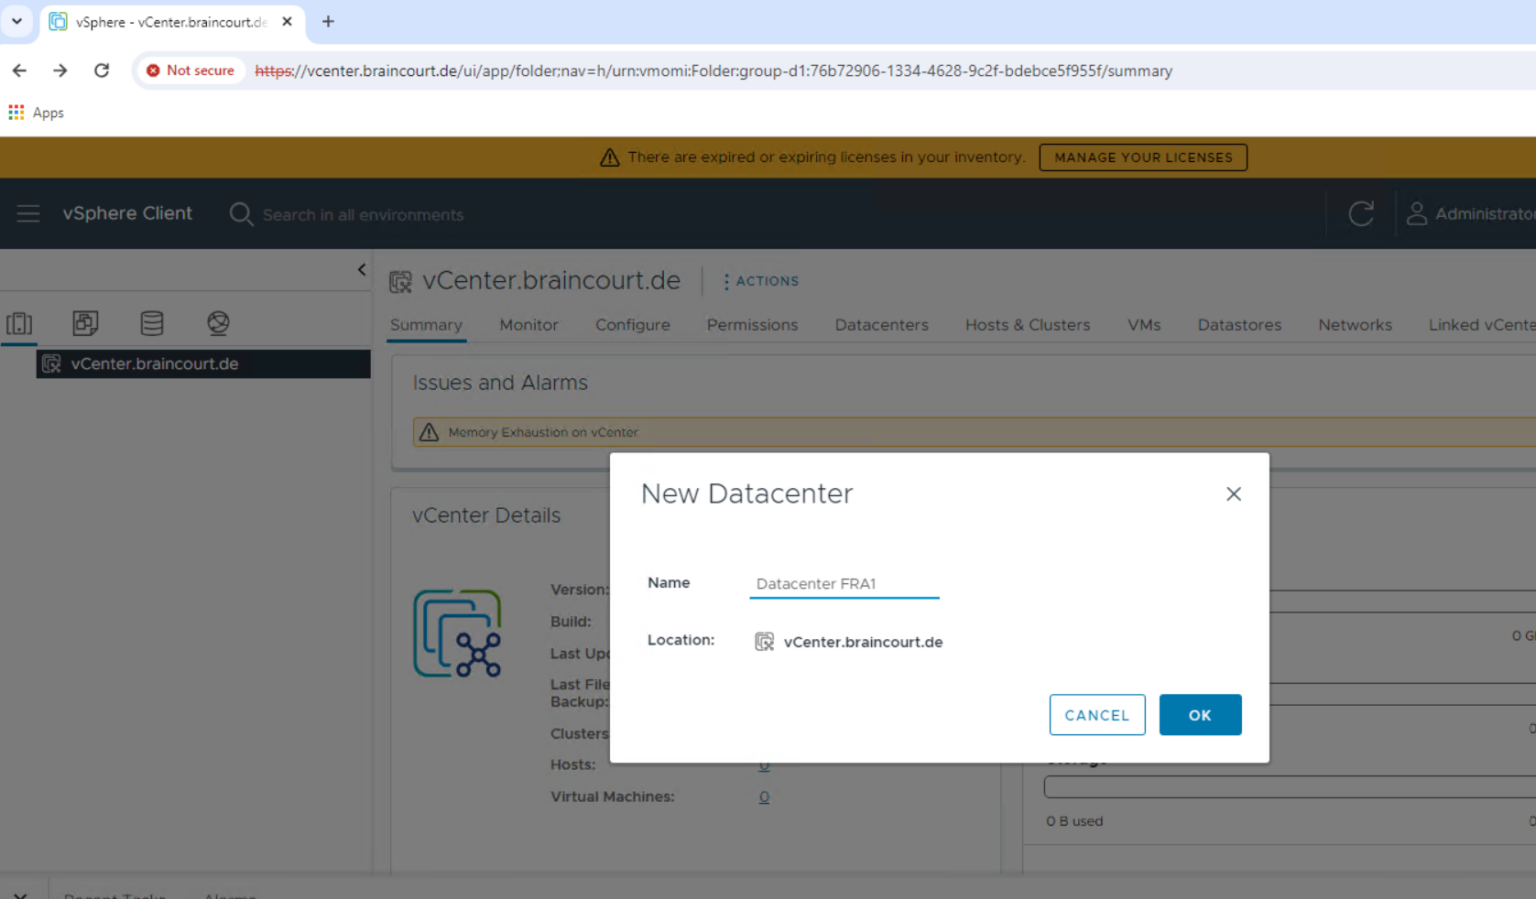The width and height of the screenshot is (1536, 899).
Task: Click the datacenter Name input field
Action: 844,583
